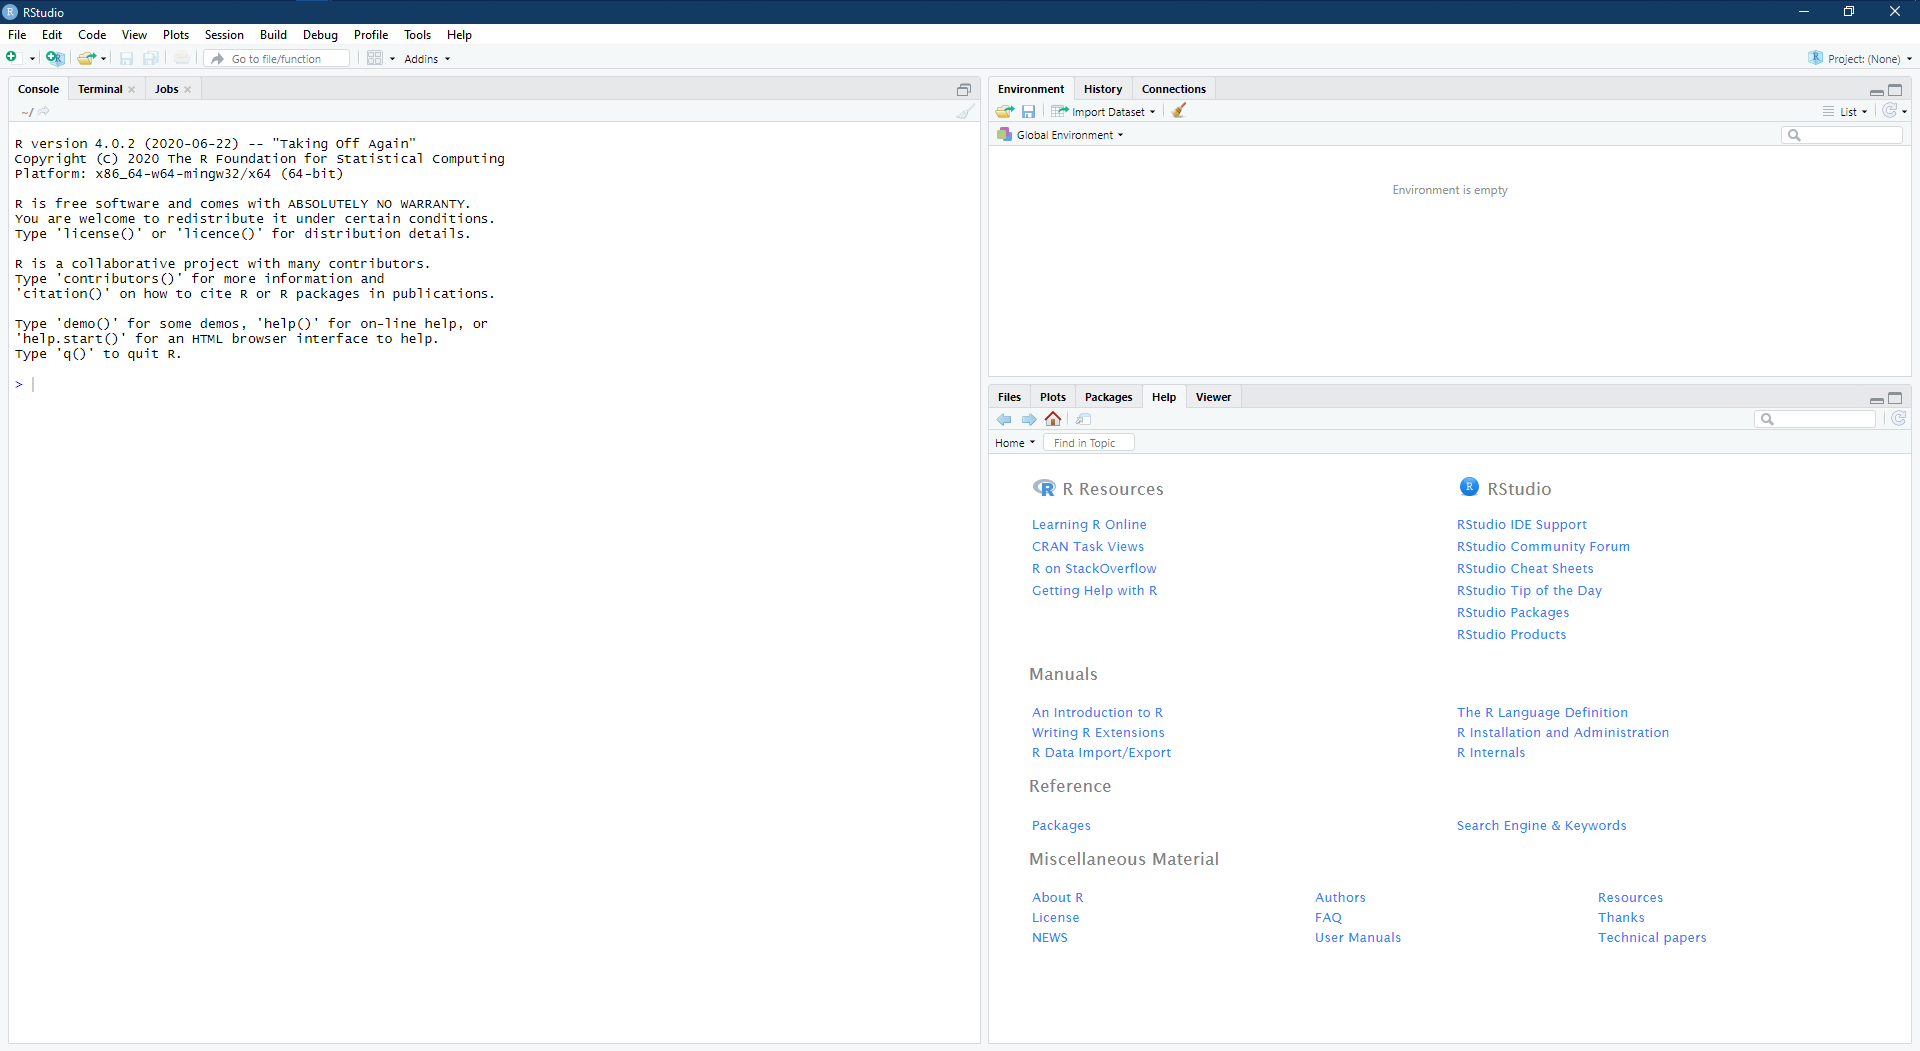Click the load workspace icon in Environment
Screen dimensions: 1920x1051
coord(1005,111)
